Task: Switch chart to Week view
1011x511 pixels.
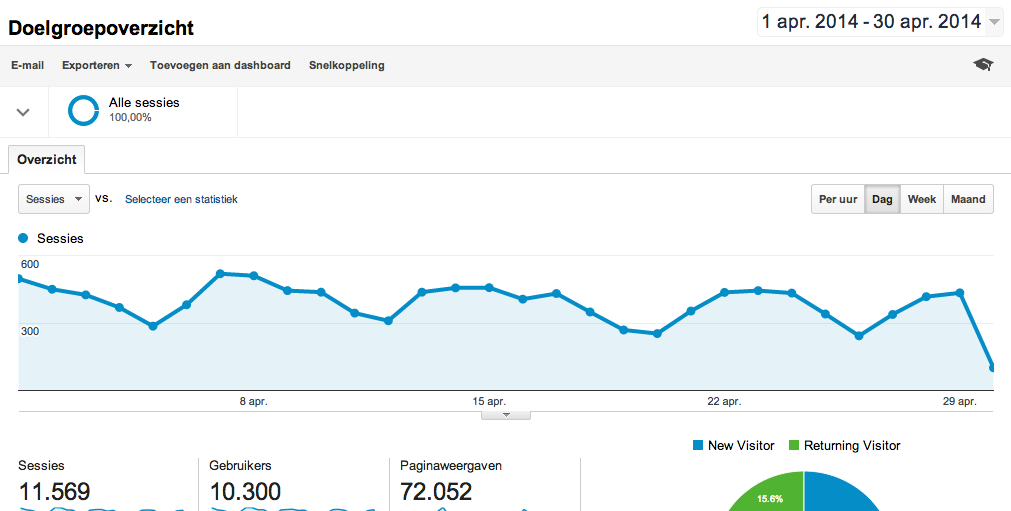Action: coord(921,199)
